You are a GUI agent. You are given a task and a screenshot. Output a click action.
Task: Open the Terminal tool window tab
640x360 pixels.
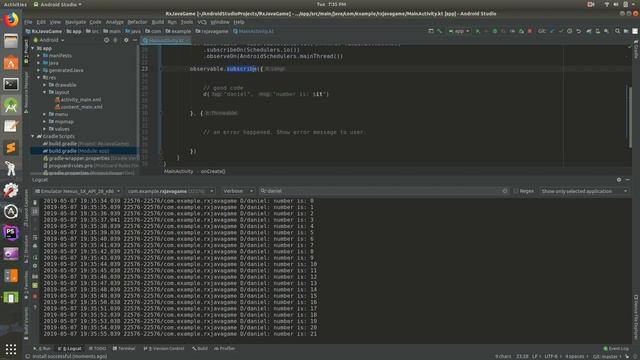tap(124, 349)
